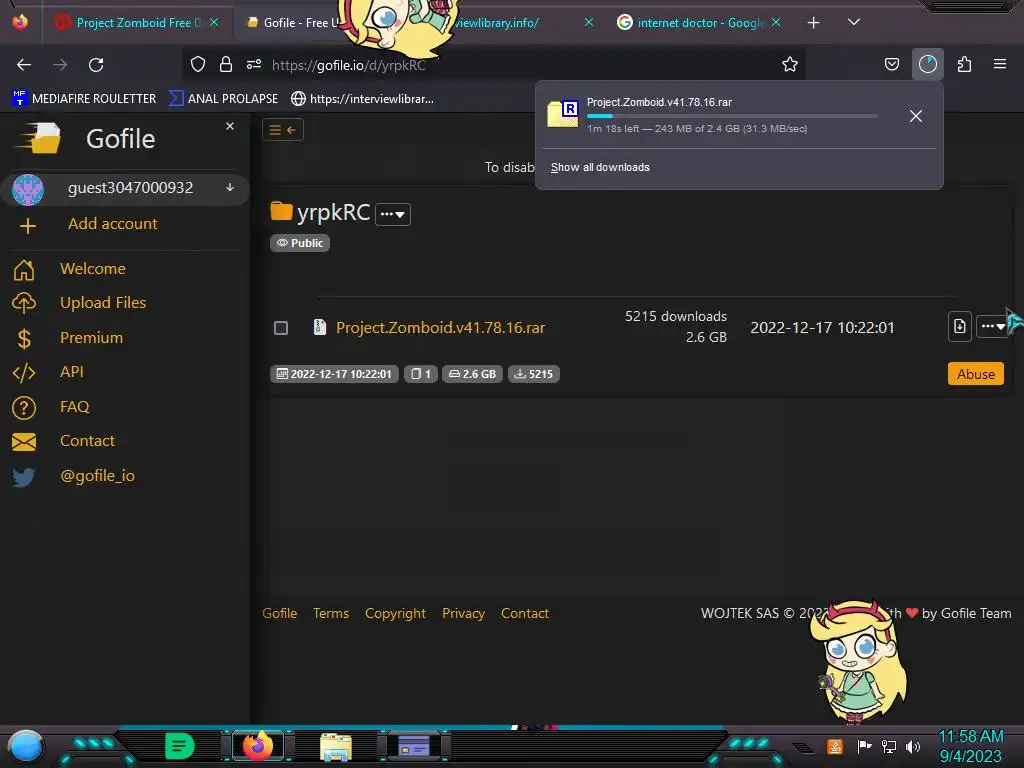The height and width of the screenshot is (768, 1024).
Task: Open the tracking protection shield icon
Action: tap(198, 64)
